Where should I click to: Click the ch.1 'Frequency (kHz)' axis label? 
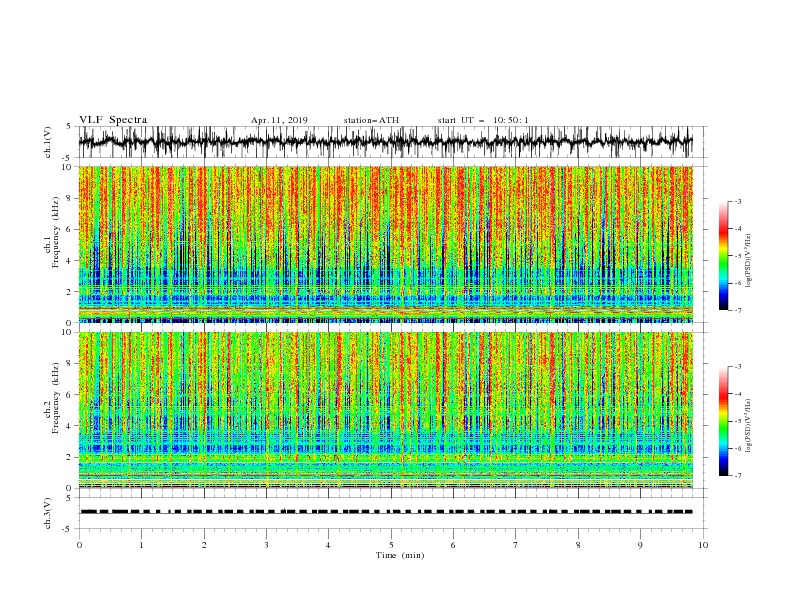click(56, 231)
